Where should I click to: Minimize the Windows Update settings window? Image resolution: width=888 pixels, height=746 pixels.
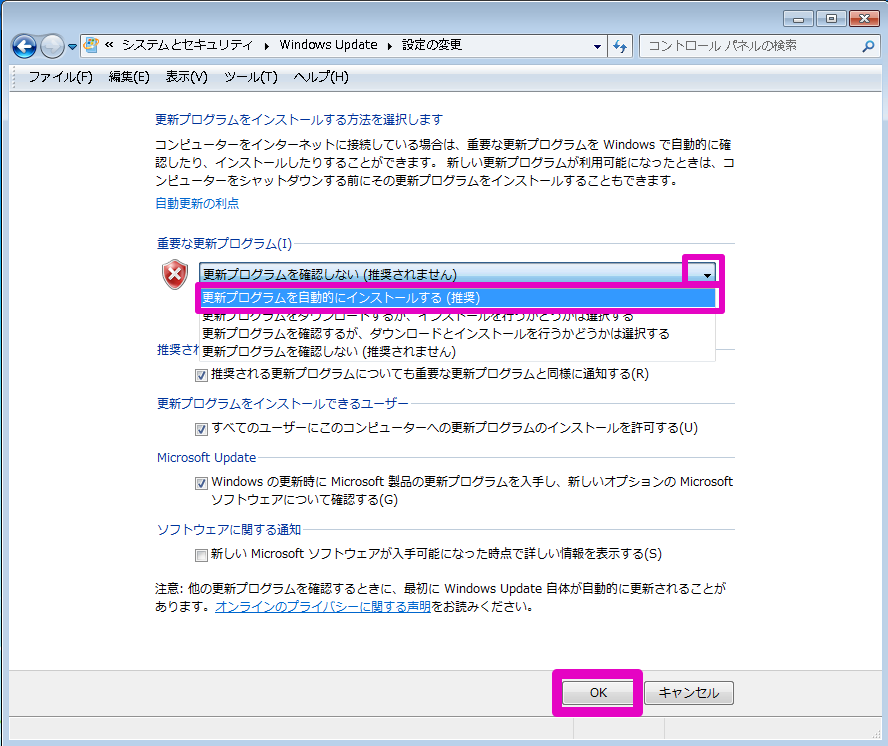click(799, 19)
